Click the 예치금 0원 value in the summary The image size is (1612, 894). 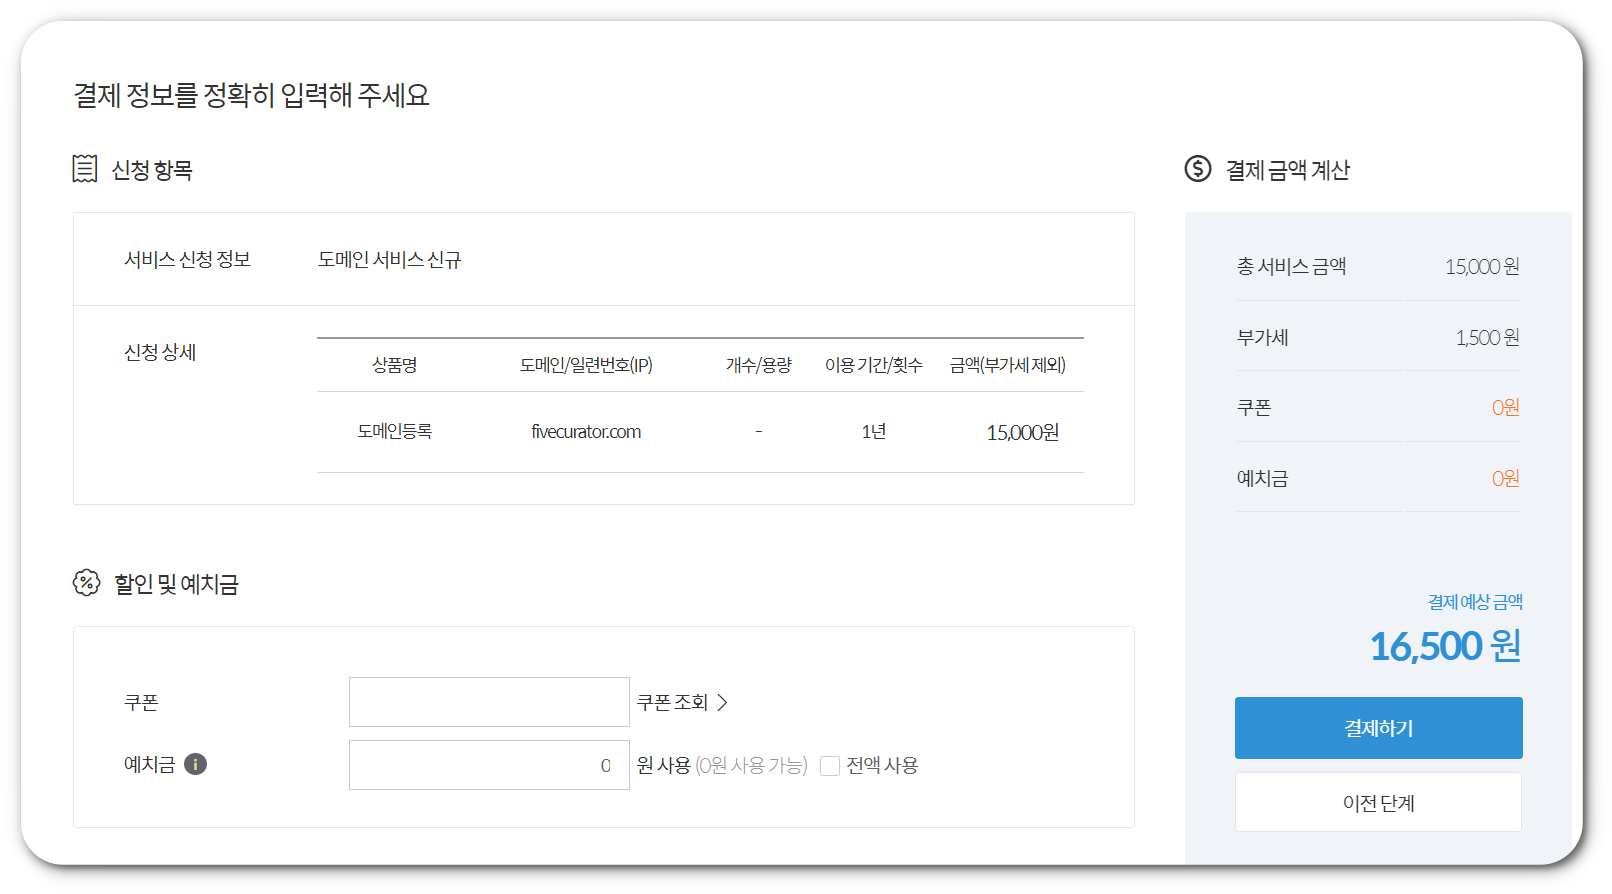pos(1505,479)
